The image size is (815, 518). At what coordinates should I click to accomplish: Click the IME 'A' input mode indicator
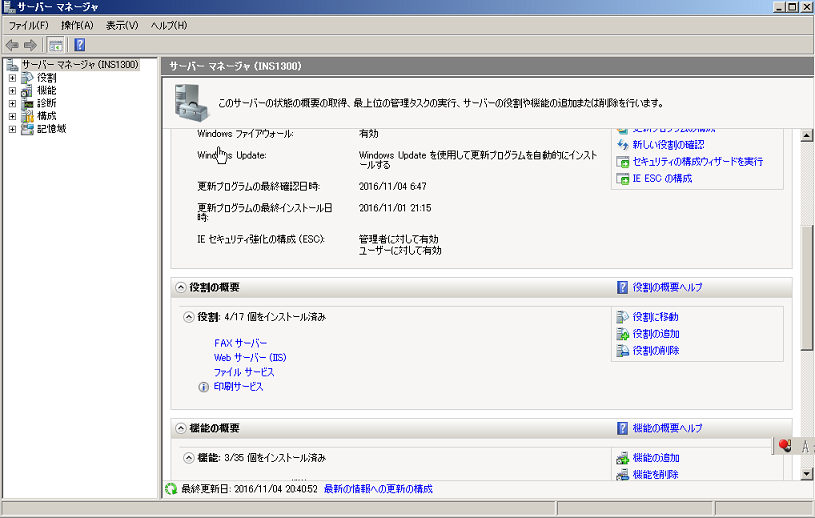(x=805, y=446)
